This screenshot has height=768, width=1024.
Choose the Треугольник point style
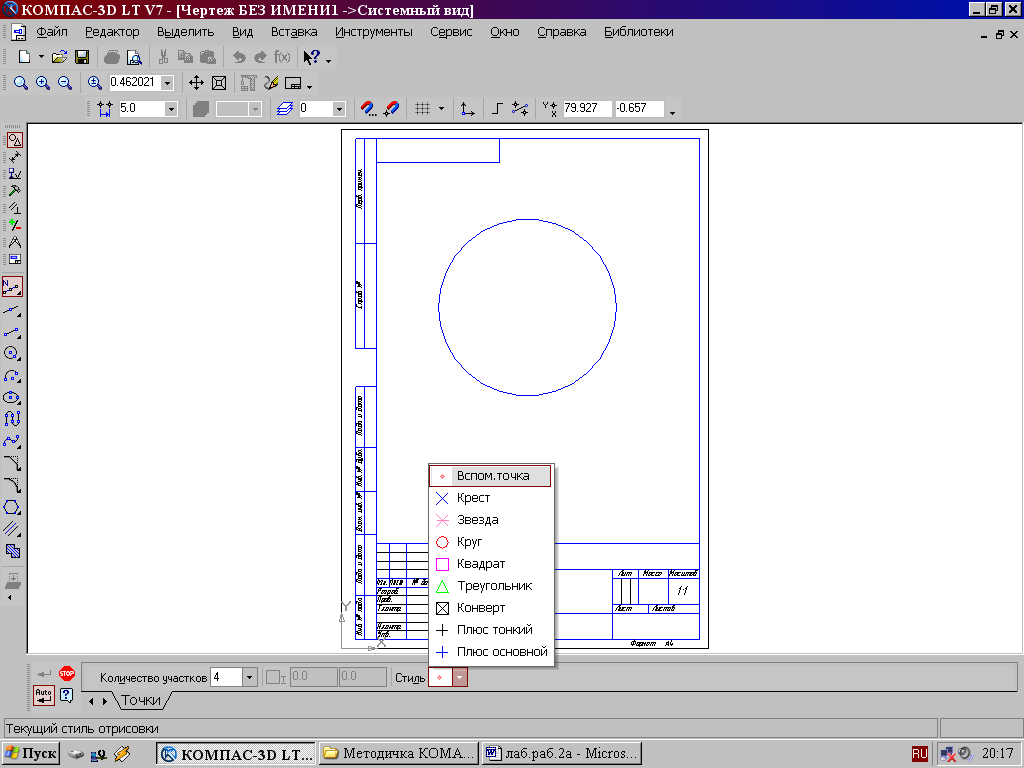coord(490,586)
